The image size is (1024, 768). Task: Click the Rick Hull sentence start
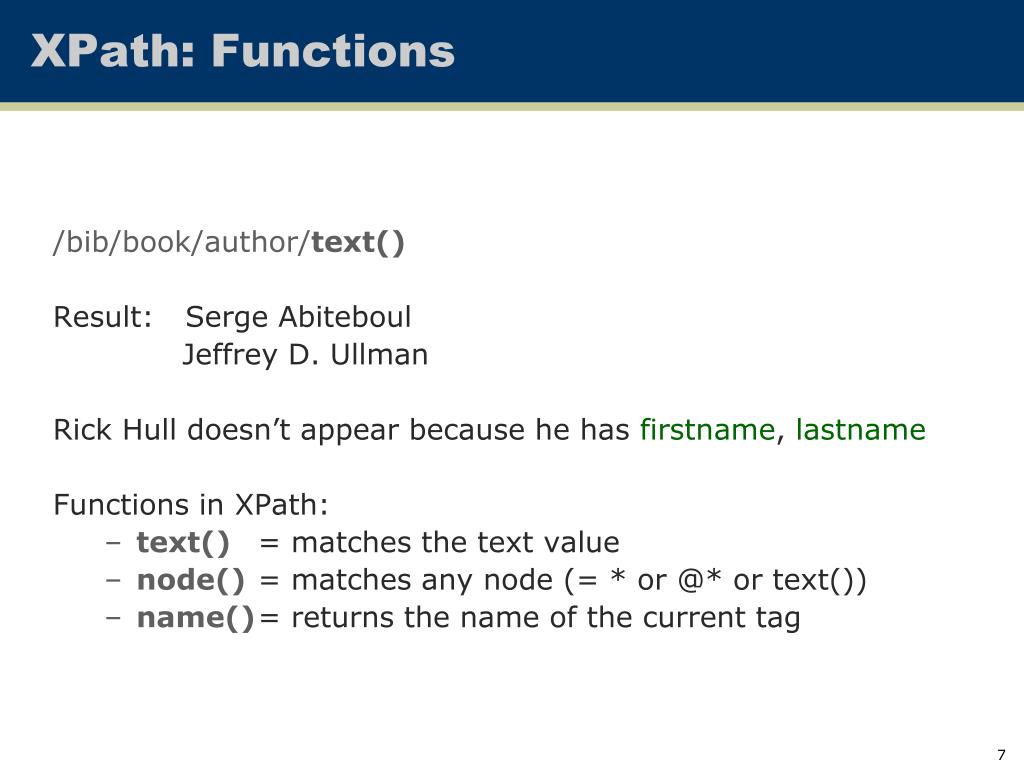(x=115, y=430)
